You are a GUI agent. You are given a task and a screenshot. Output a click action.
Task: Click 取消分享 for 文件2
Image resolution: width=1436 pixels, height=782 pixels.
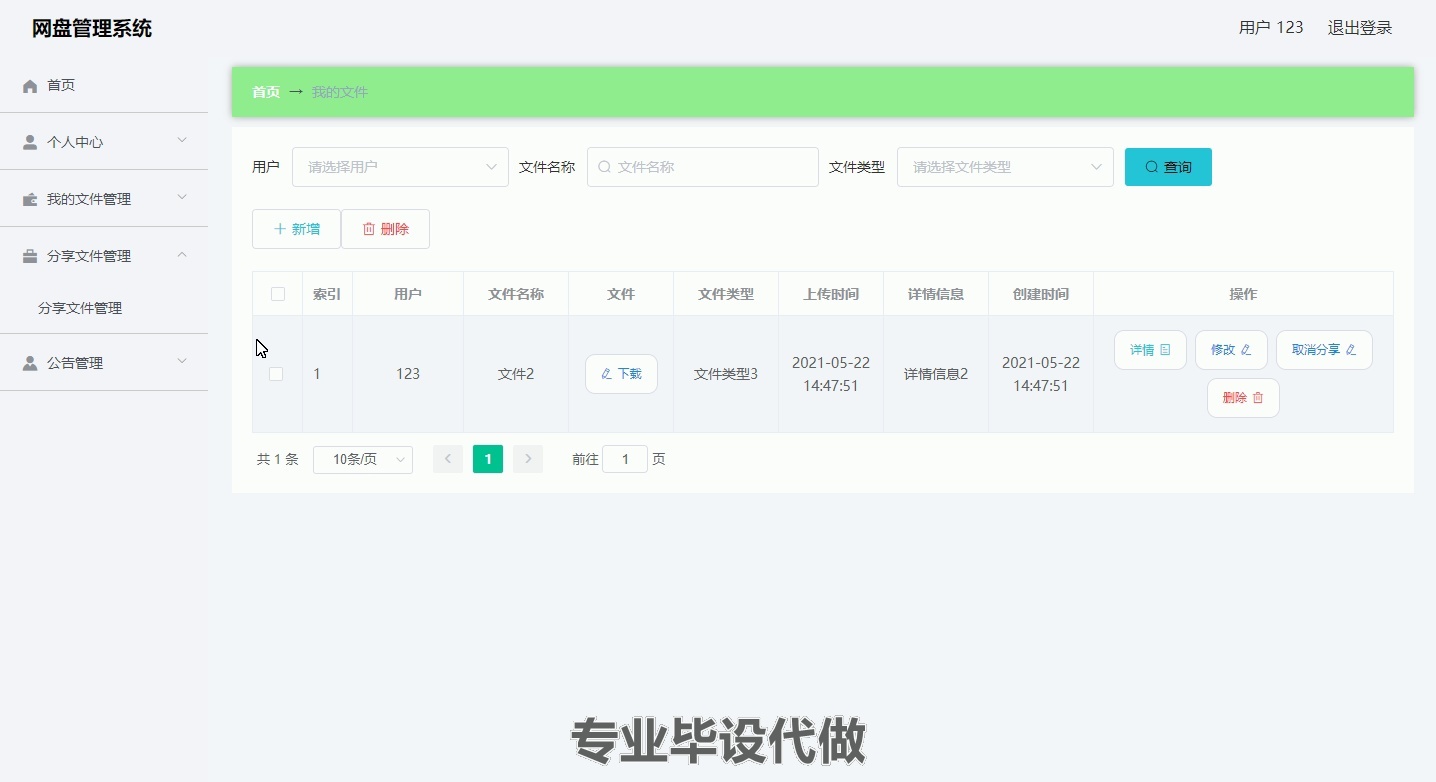(1324, 350)
